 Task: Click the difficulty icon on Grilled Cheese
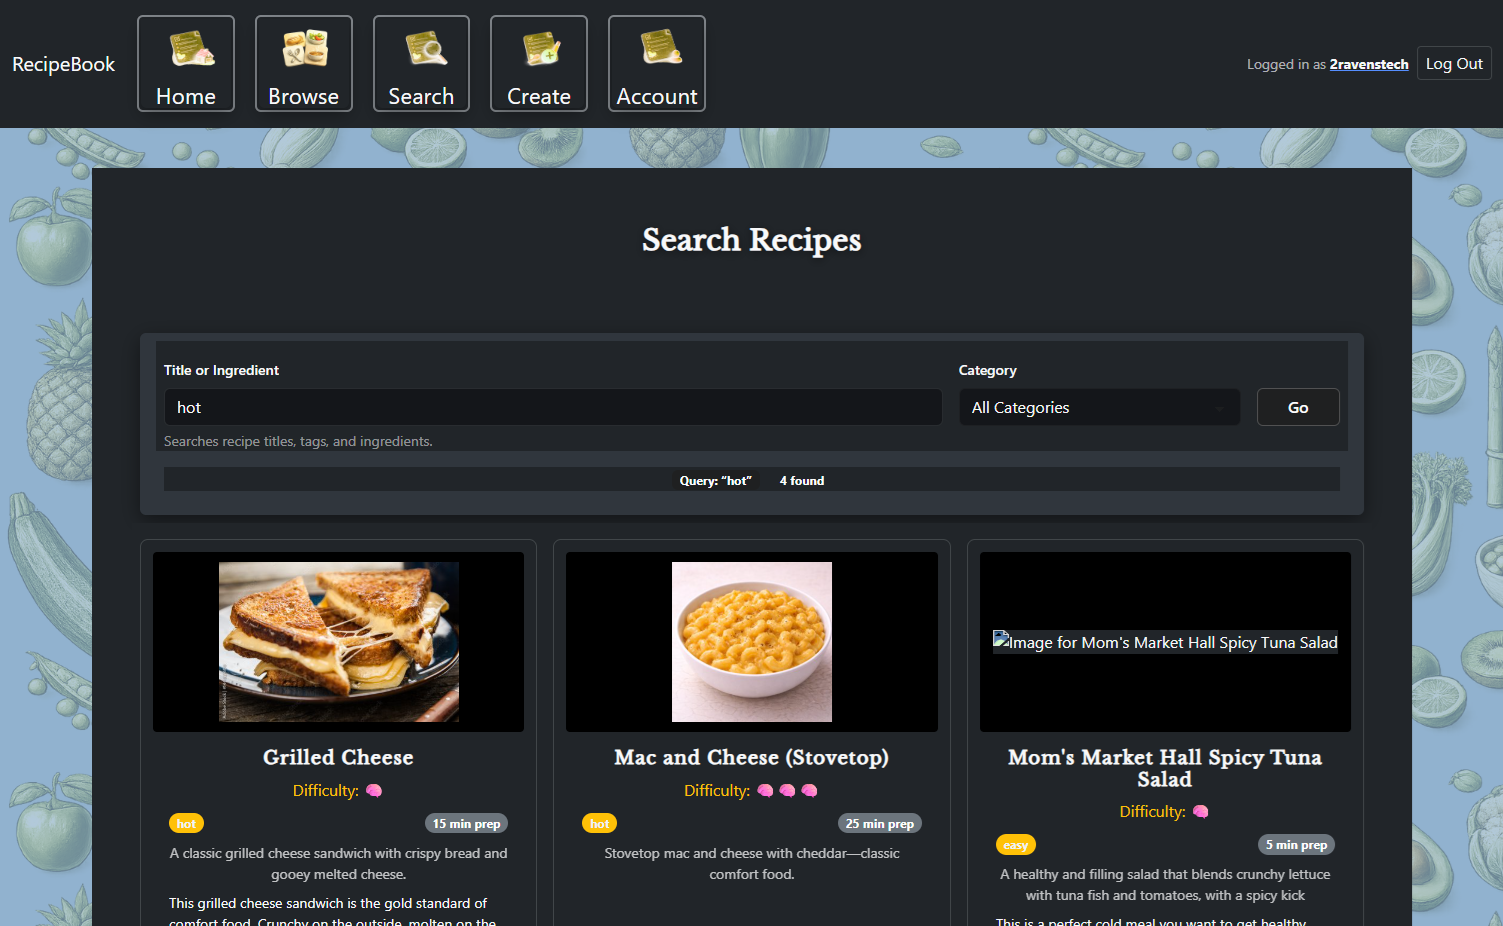[373, 790]
